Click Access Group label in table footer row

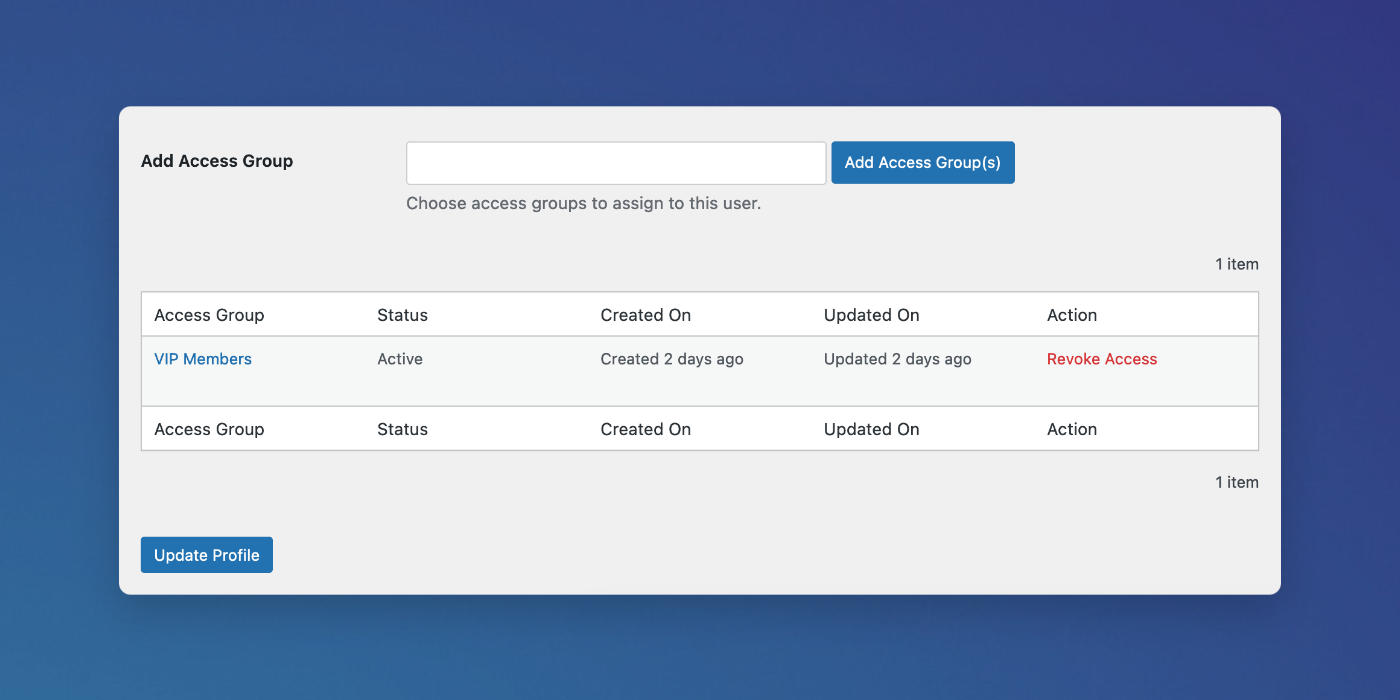(209, 429)
